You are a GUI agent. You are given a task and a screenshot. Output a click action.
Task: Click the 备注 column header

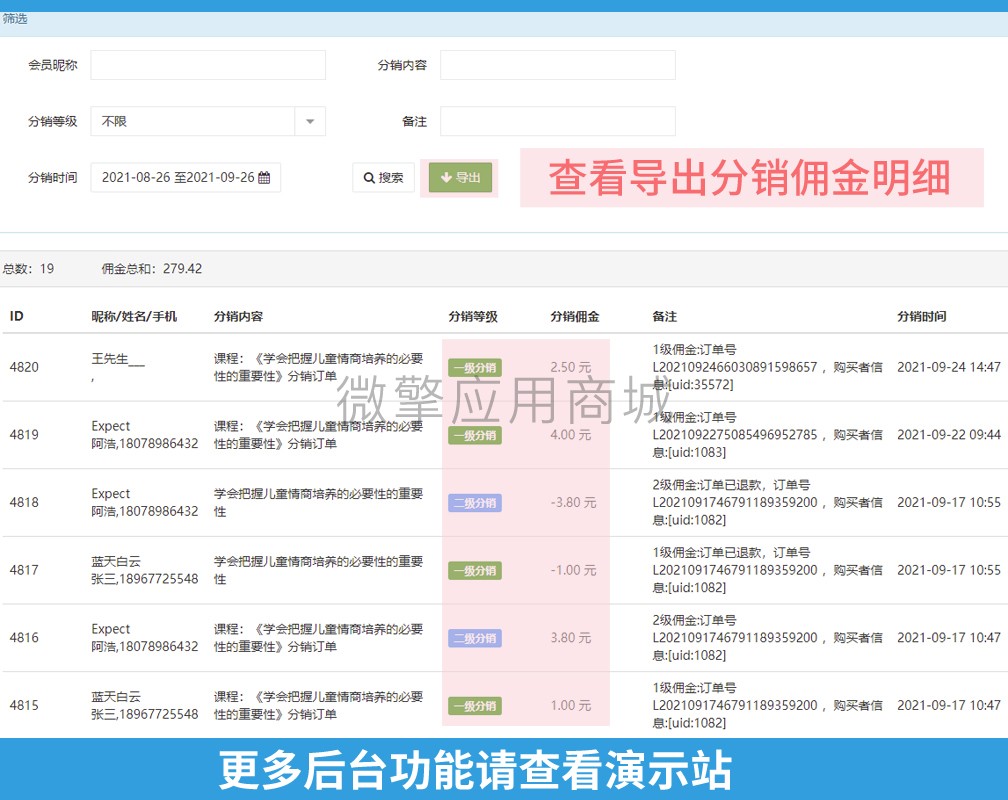[x=665, y=316]
